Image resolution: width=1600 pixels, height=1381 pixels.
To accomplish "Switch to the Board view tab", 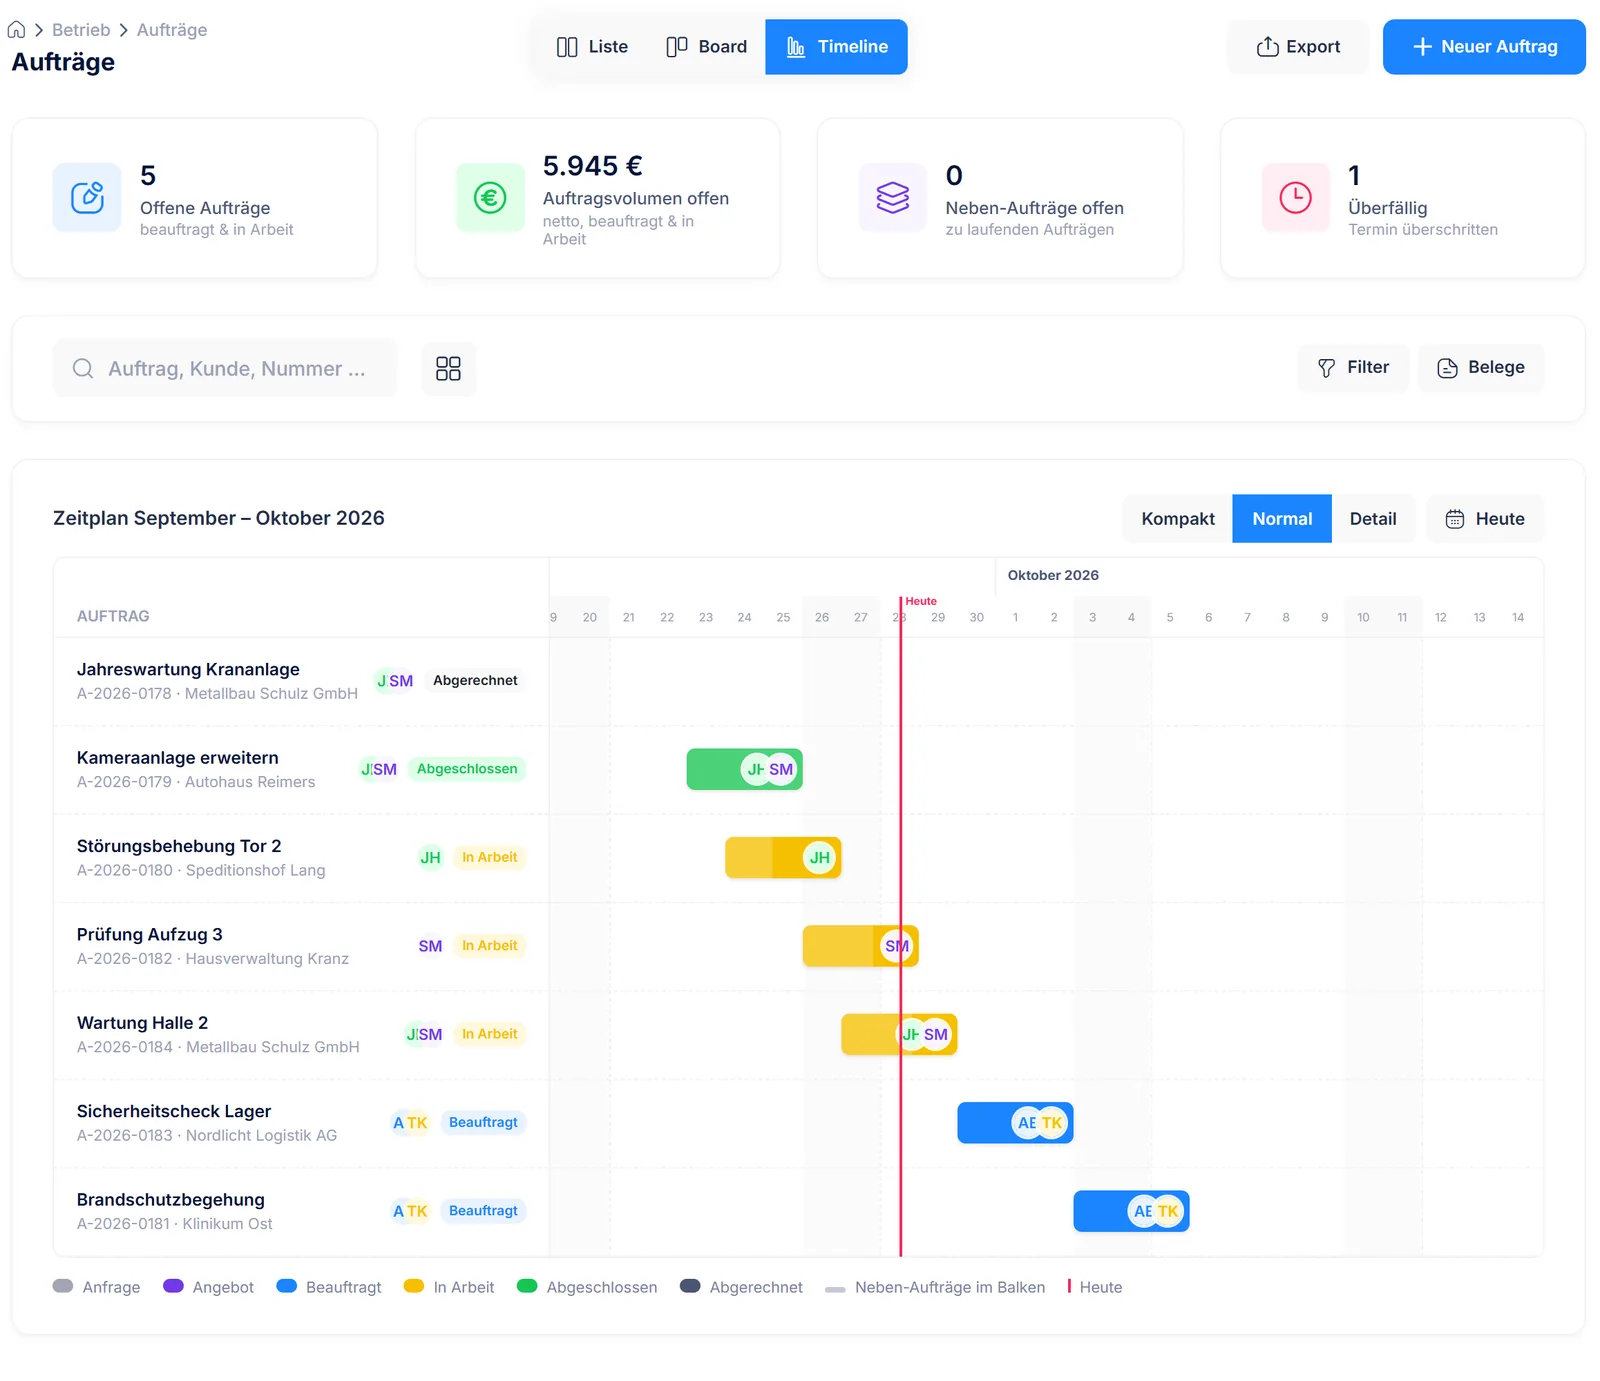I will 707,47.
